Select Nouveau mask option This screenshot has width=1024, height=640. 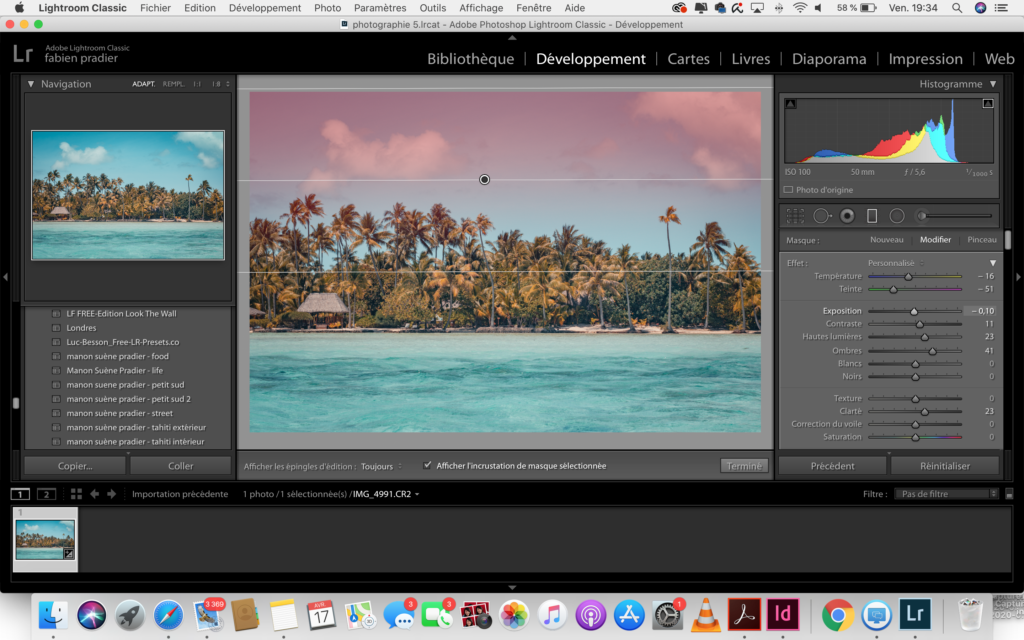pyautogui.click(x=886, y=240)
